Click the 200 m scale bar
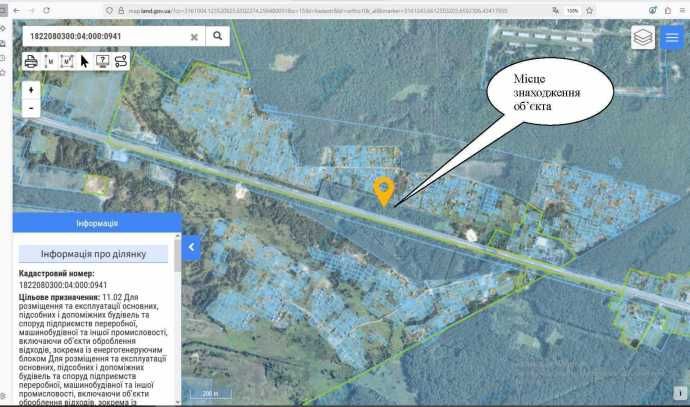This screenshot has width=690, height=407. click(210, 394)
